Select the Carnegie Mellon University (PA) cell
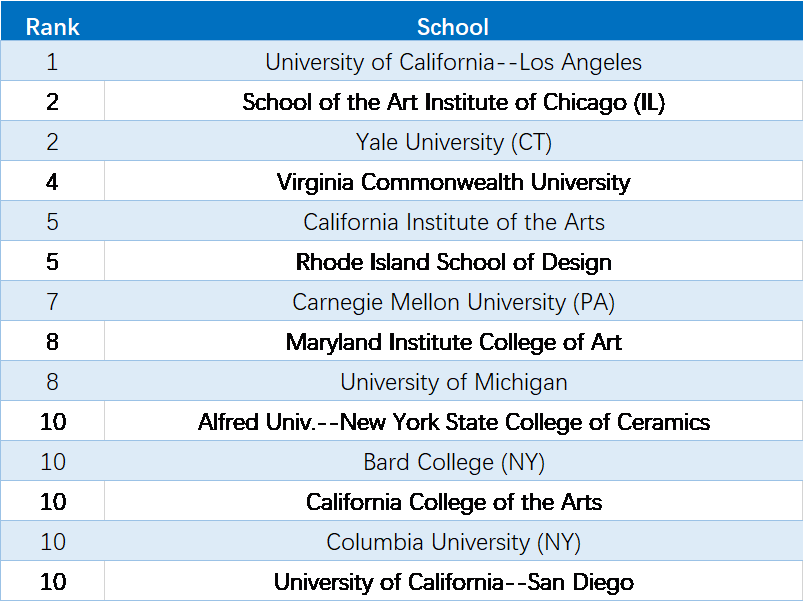The height and width of the screenshot is (602, 804). [453, 302]
